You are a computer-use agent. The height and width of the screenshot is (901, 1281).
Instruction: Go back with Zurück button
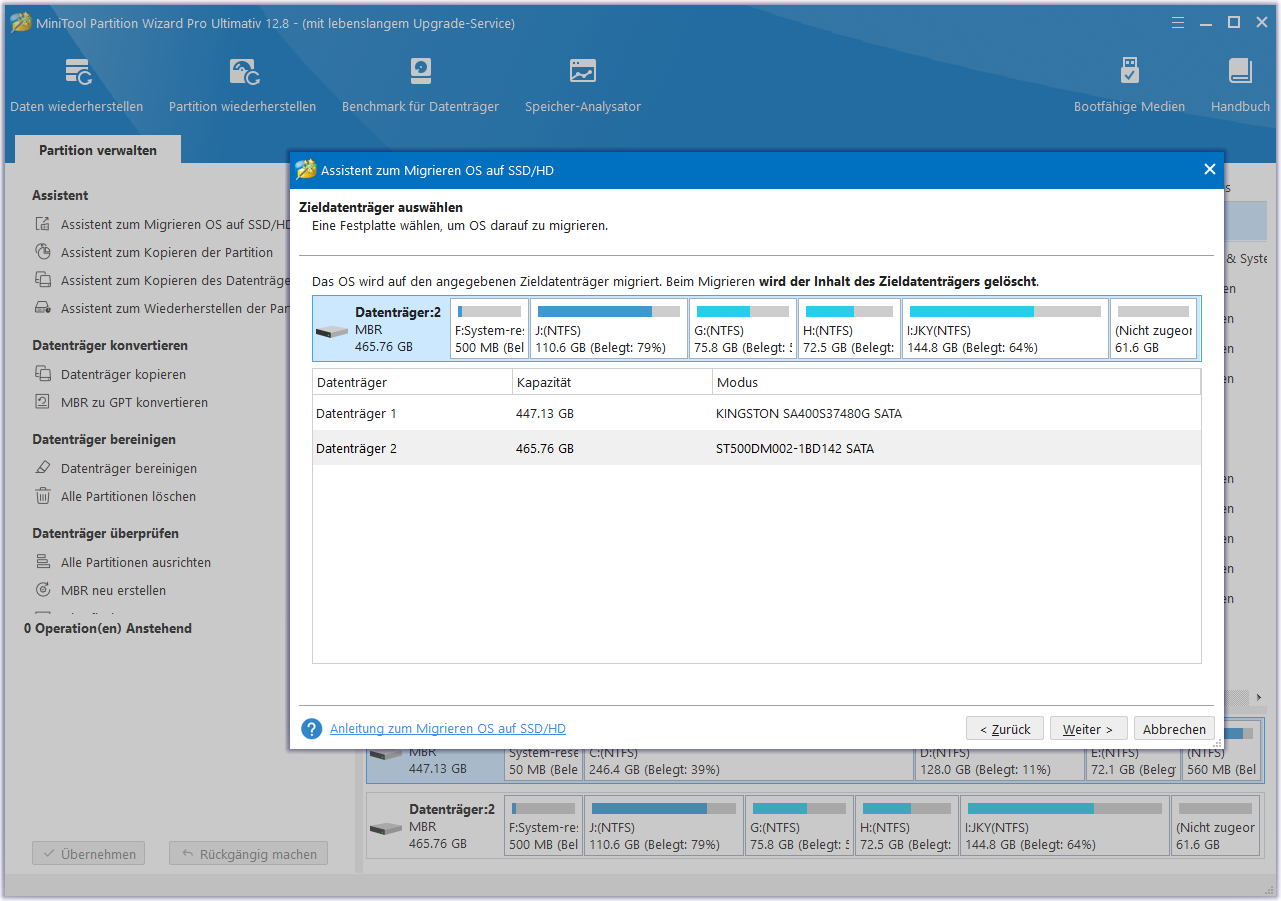tap(1005, 729)
